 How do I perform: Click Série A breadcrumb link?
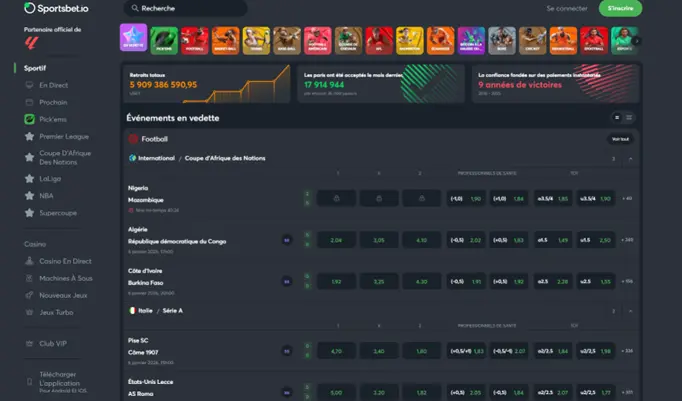[x=173, y=311]
